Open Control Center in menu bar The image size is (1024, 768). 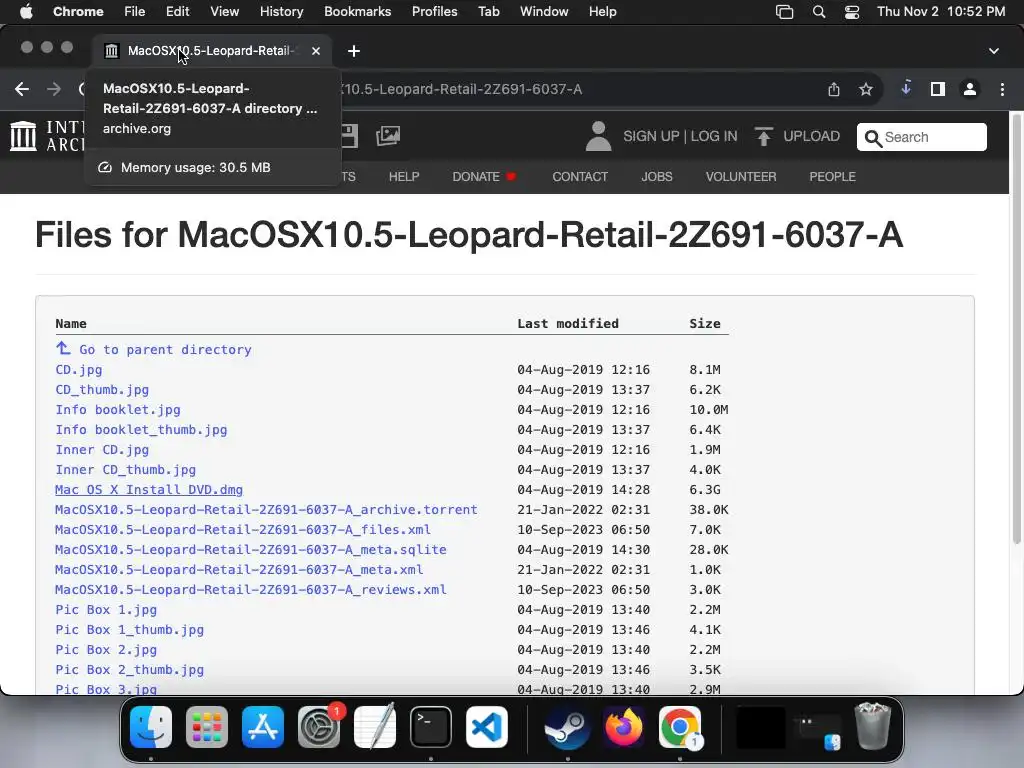pos(852,12)
